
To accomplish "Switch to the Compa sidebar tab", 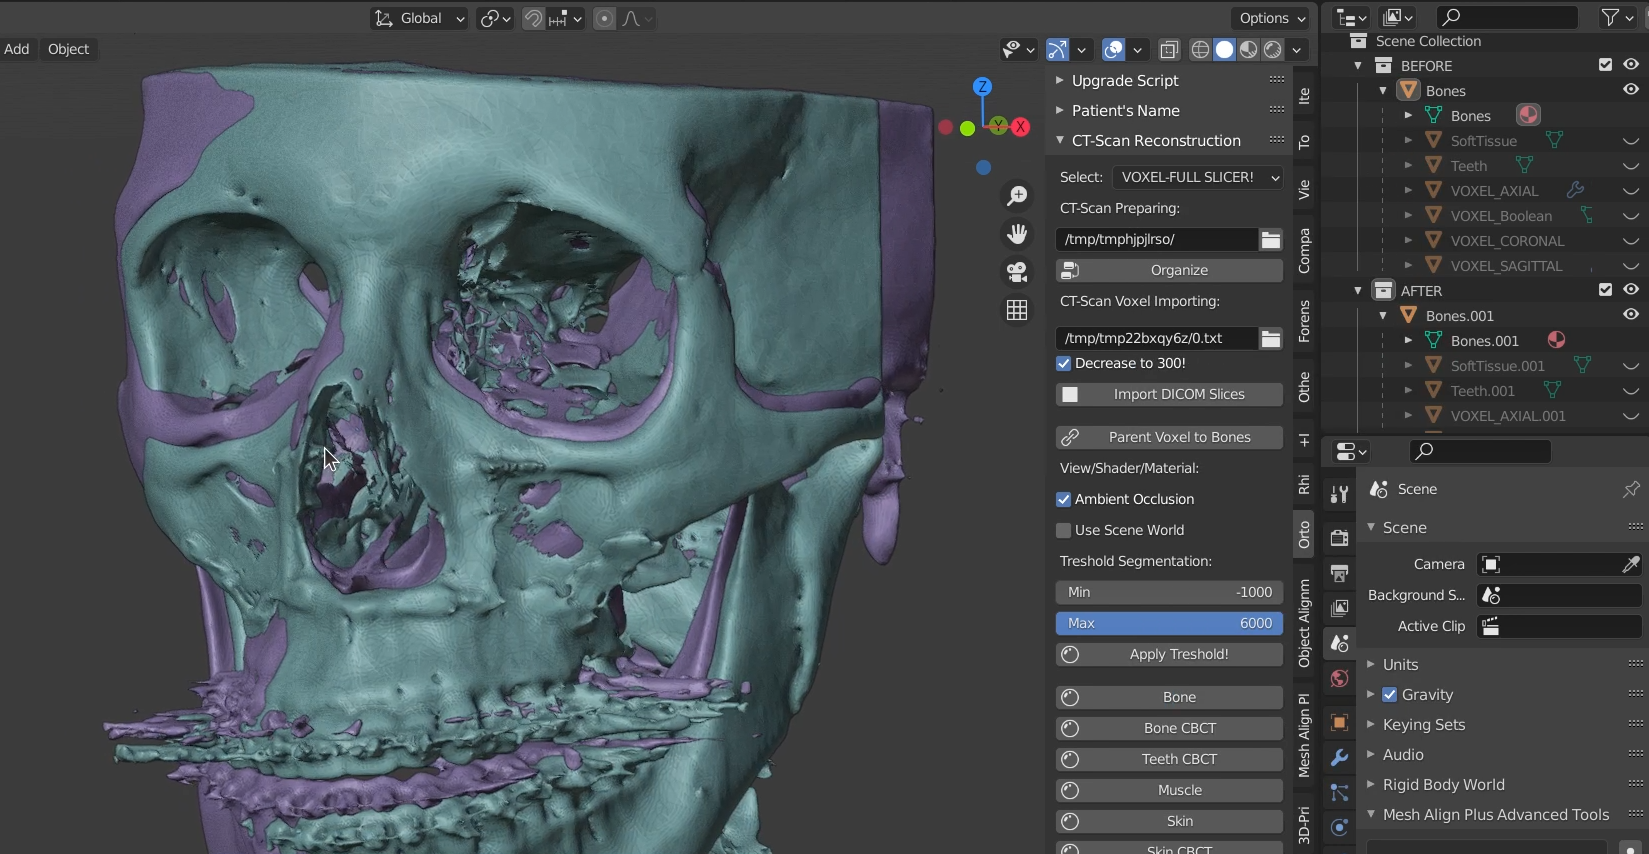I will point(1304,251).
